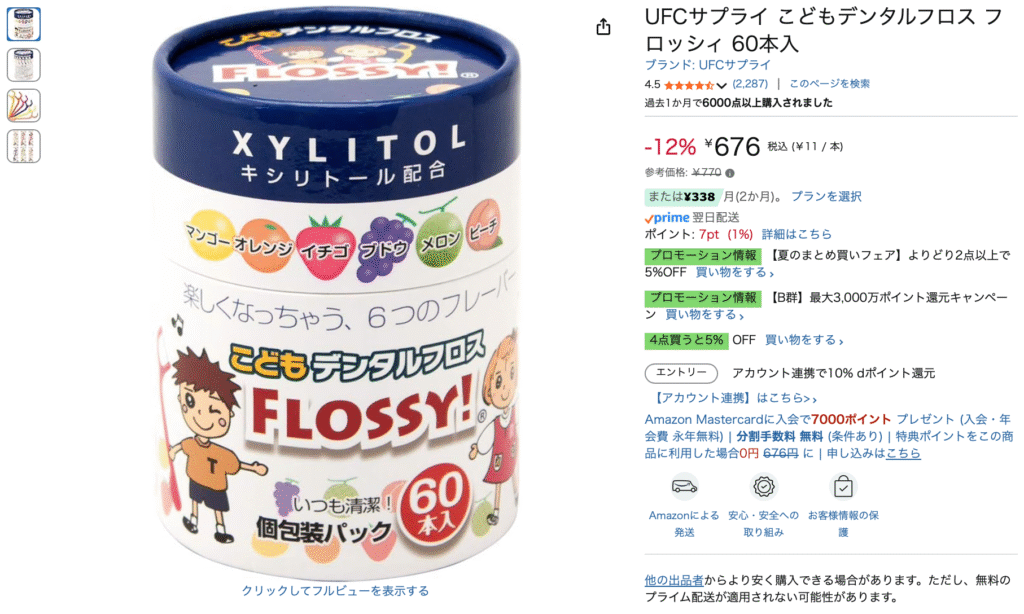
Task: Click the prime logo
Action: (x=667, y=218)
